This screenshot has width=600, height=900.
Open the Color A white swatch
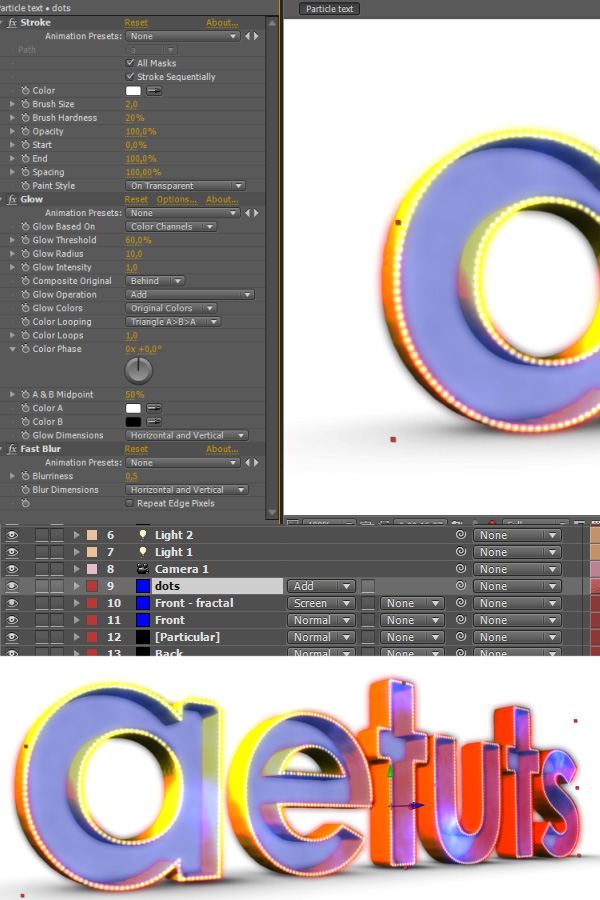(x=133, y=408)
